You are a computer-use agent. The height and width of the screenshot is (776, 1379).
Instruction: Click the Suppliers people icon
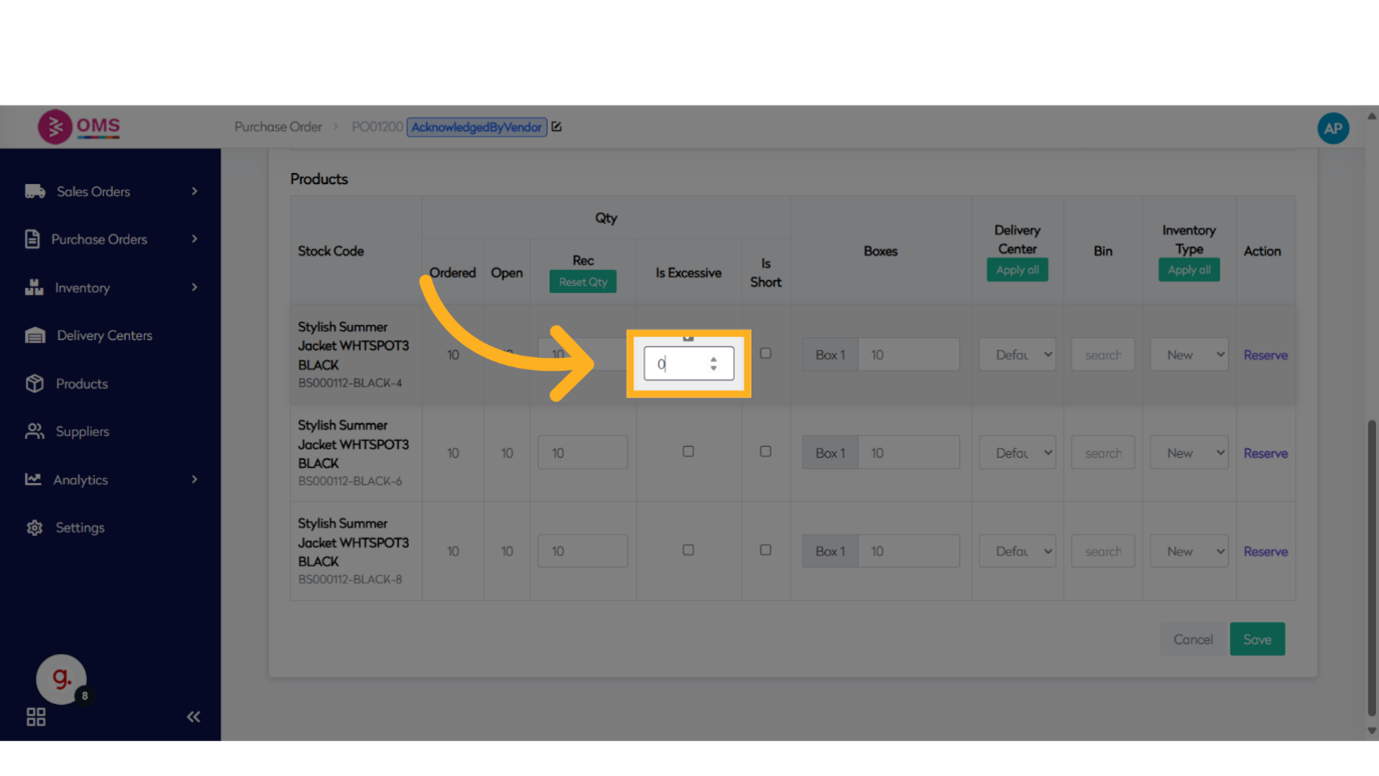click(x=35, y=432)
